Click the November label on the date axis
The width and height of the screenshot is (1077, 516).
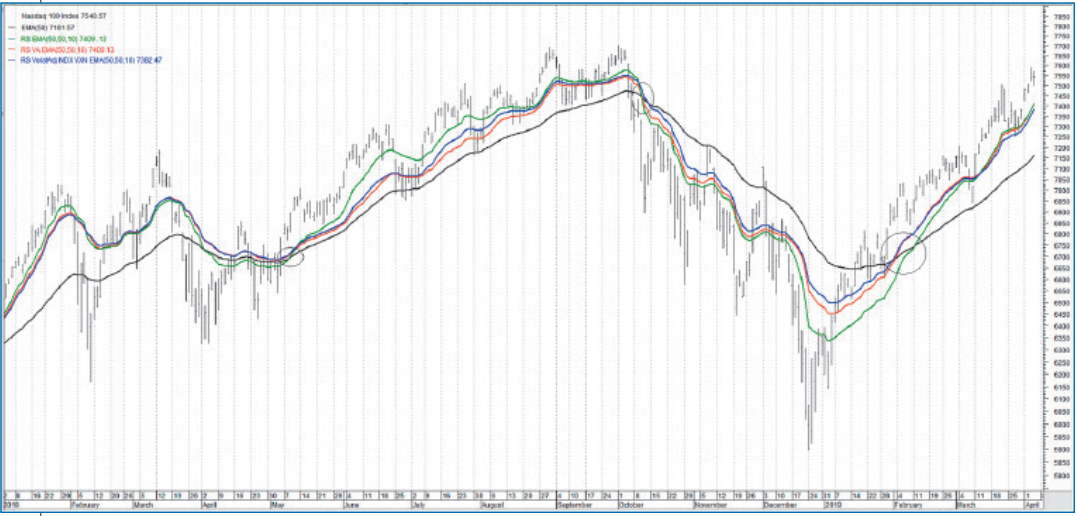pyautogui.click(x=709, y=506)
